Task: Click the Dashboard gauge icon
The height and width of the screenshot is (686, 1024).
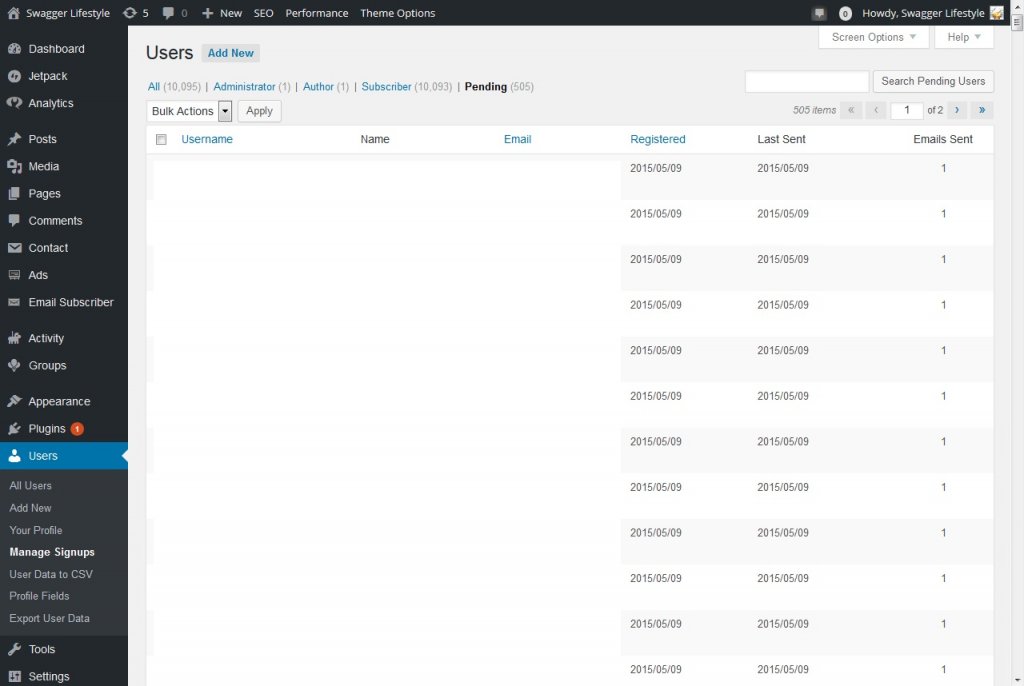Action: pos(14,49)
